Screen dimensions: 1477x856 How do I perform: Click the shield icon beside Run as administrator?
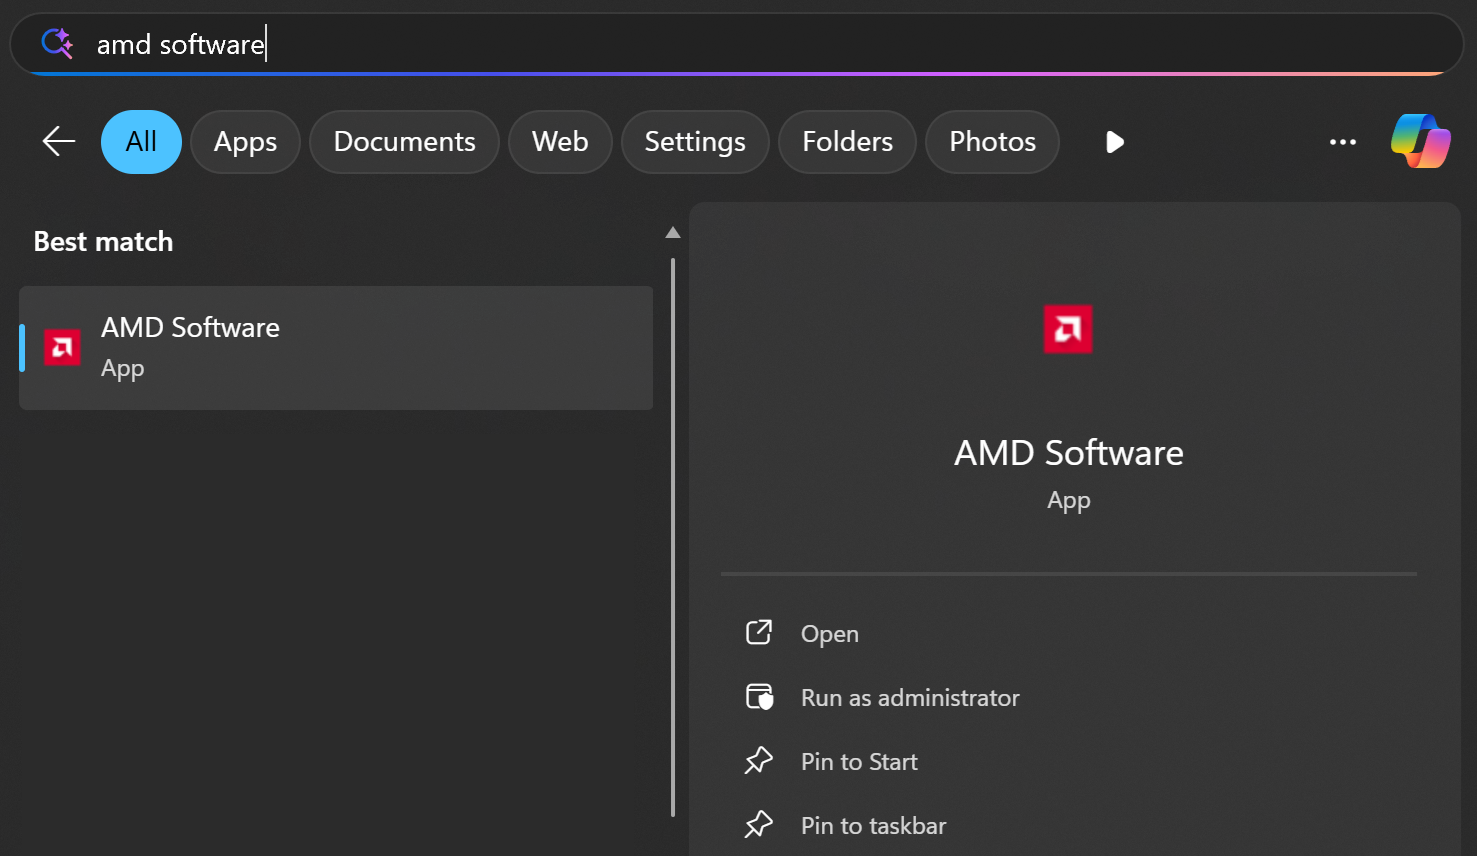click(759, 697)
